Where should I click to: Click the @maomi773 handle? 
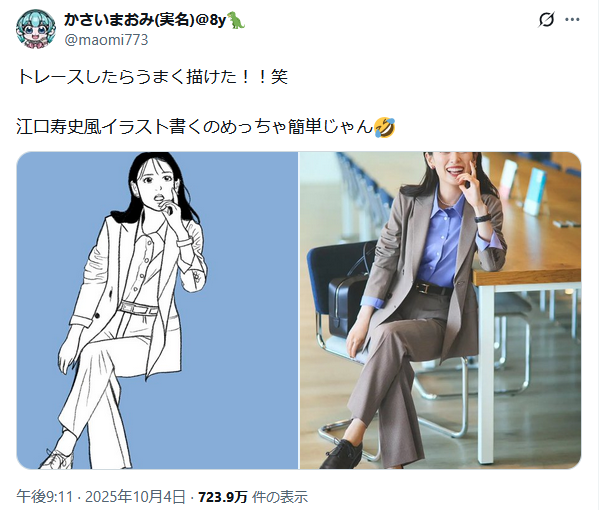pyautogui.click(x=106, y=40)
